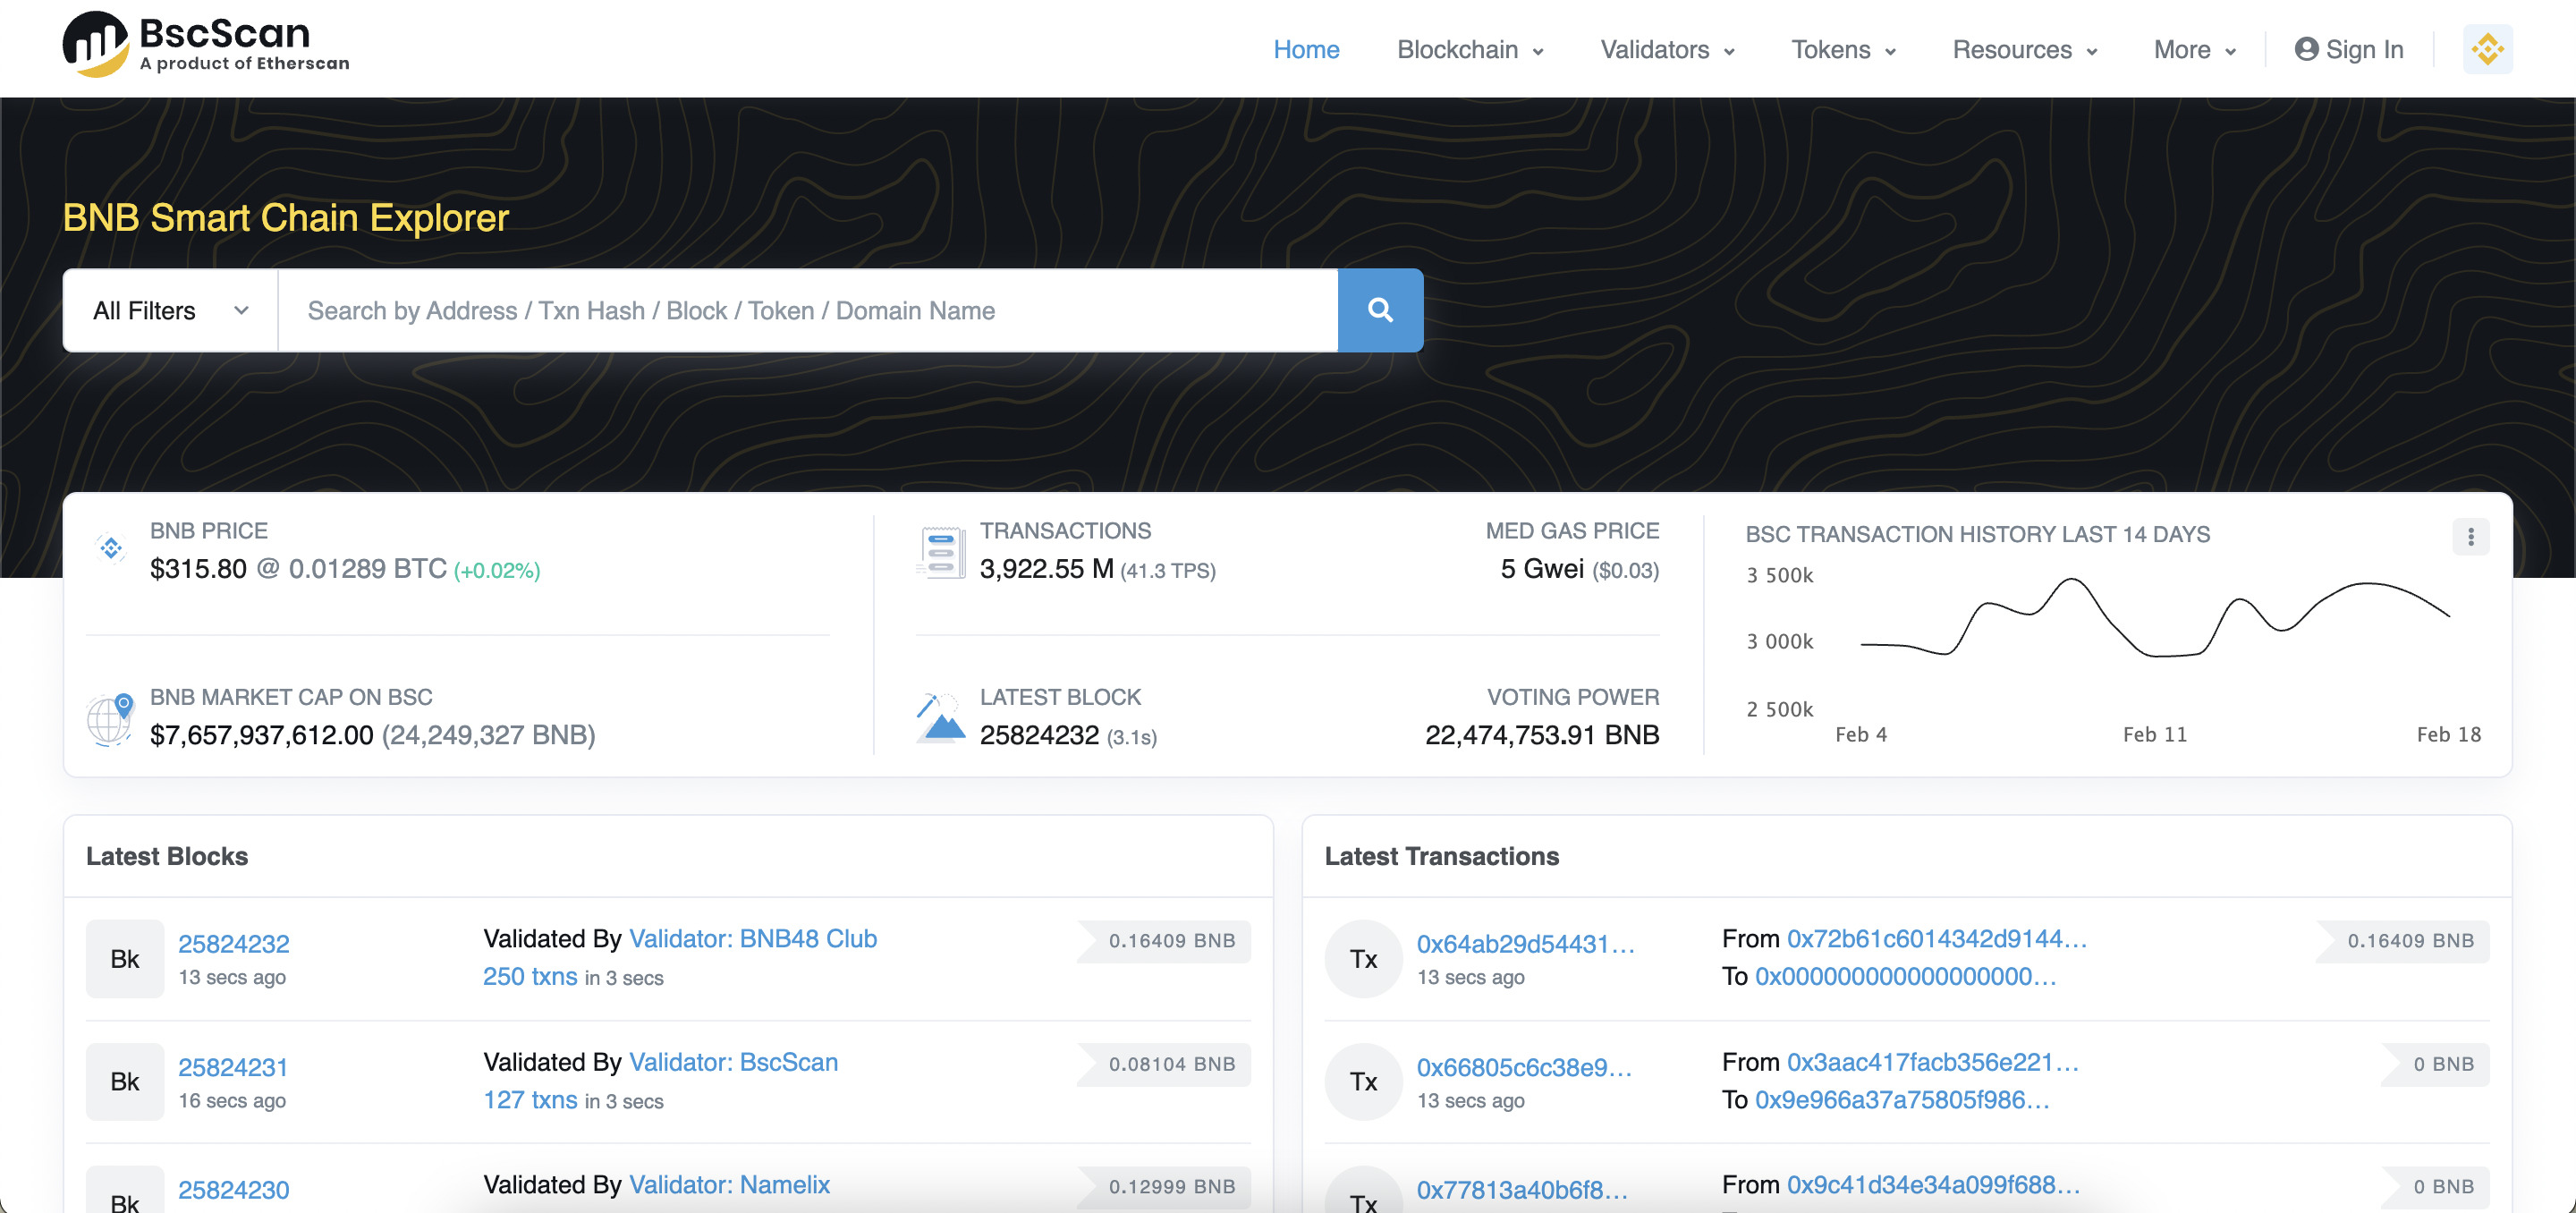The width and height of the screenshot is (2576, 1213).
Task: Open To address 0x9e966a37a75805f986…
Action: (1902, 1099)
